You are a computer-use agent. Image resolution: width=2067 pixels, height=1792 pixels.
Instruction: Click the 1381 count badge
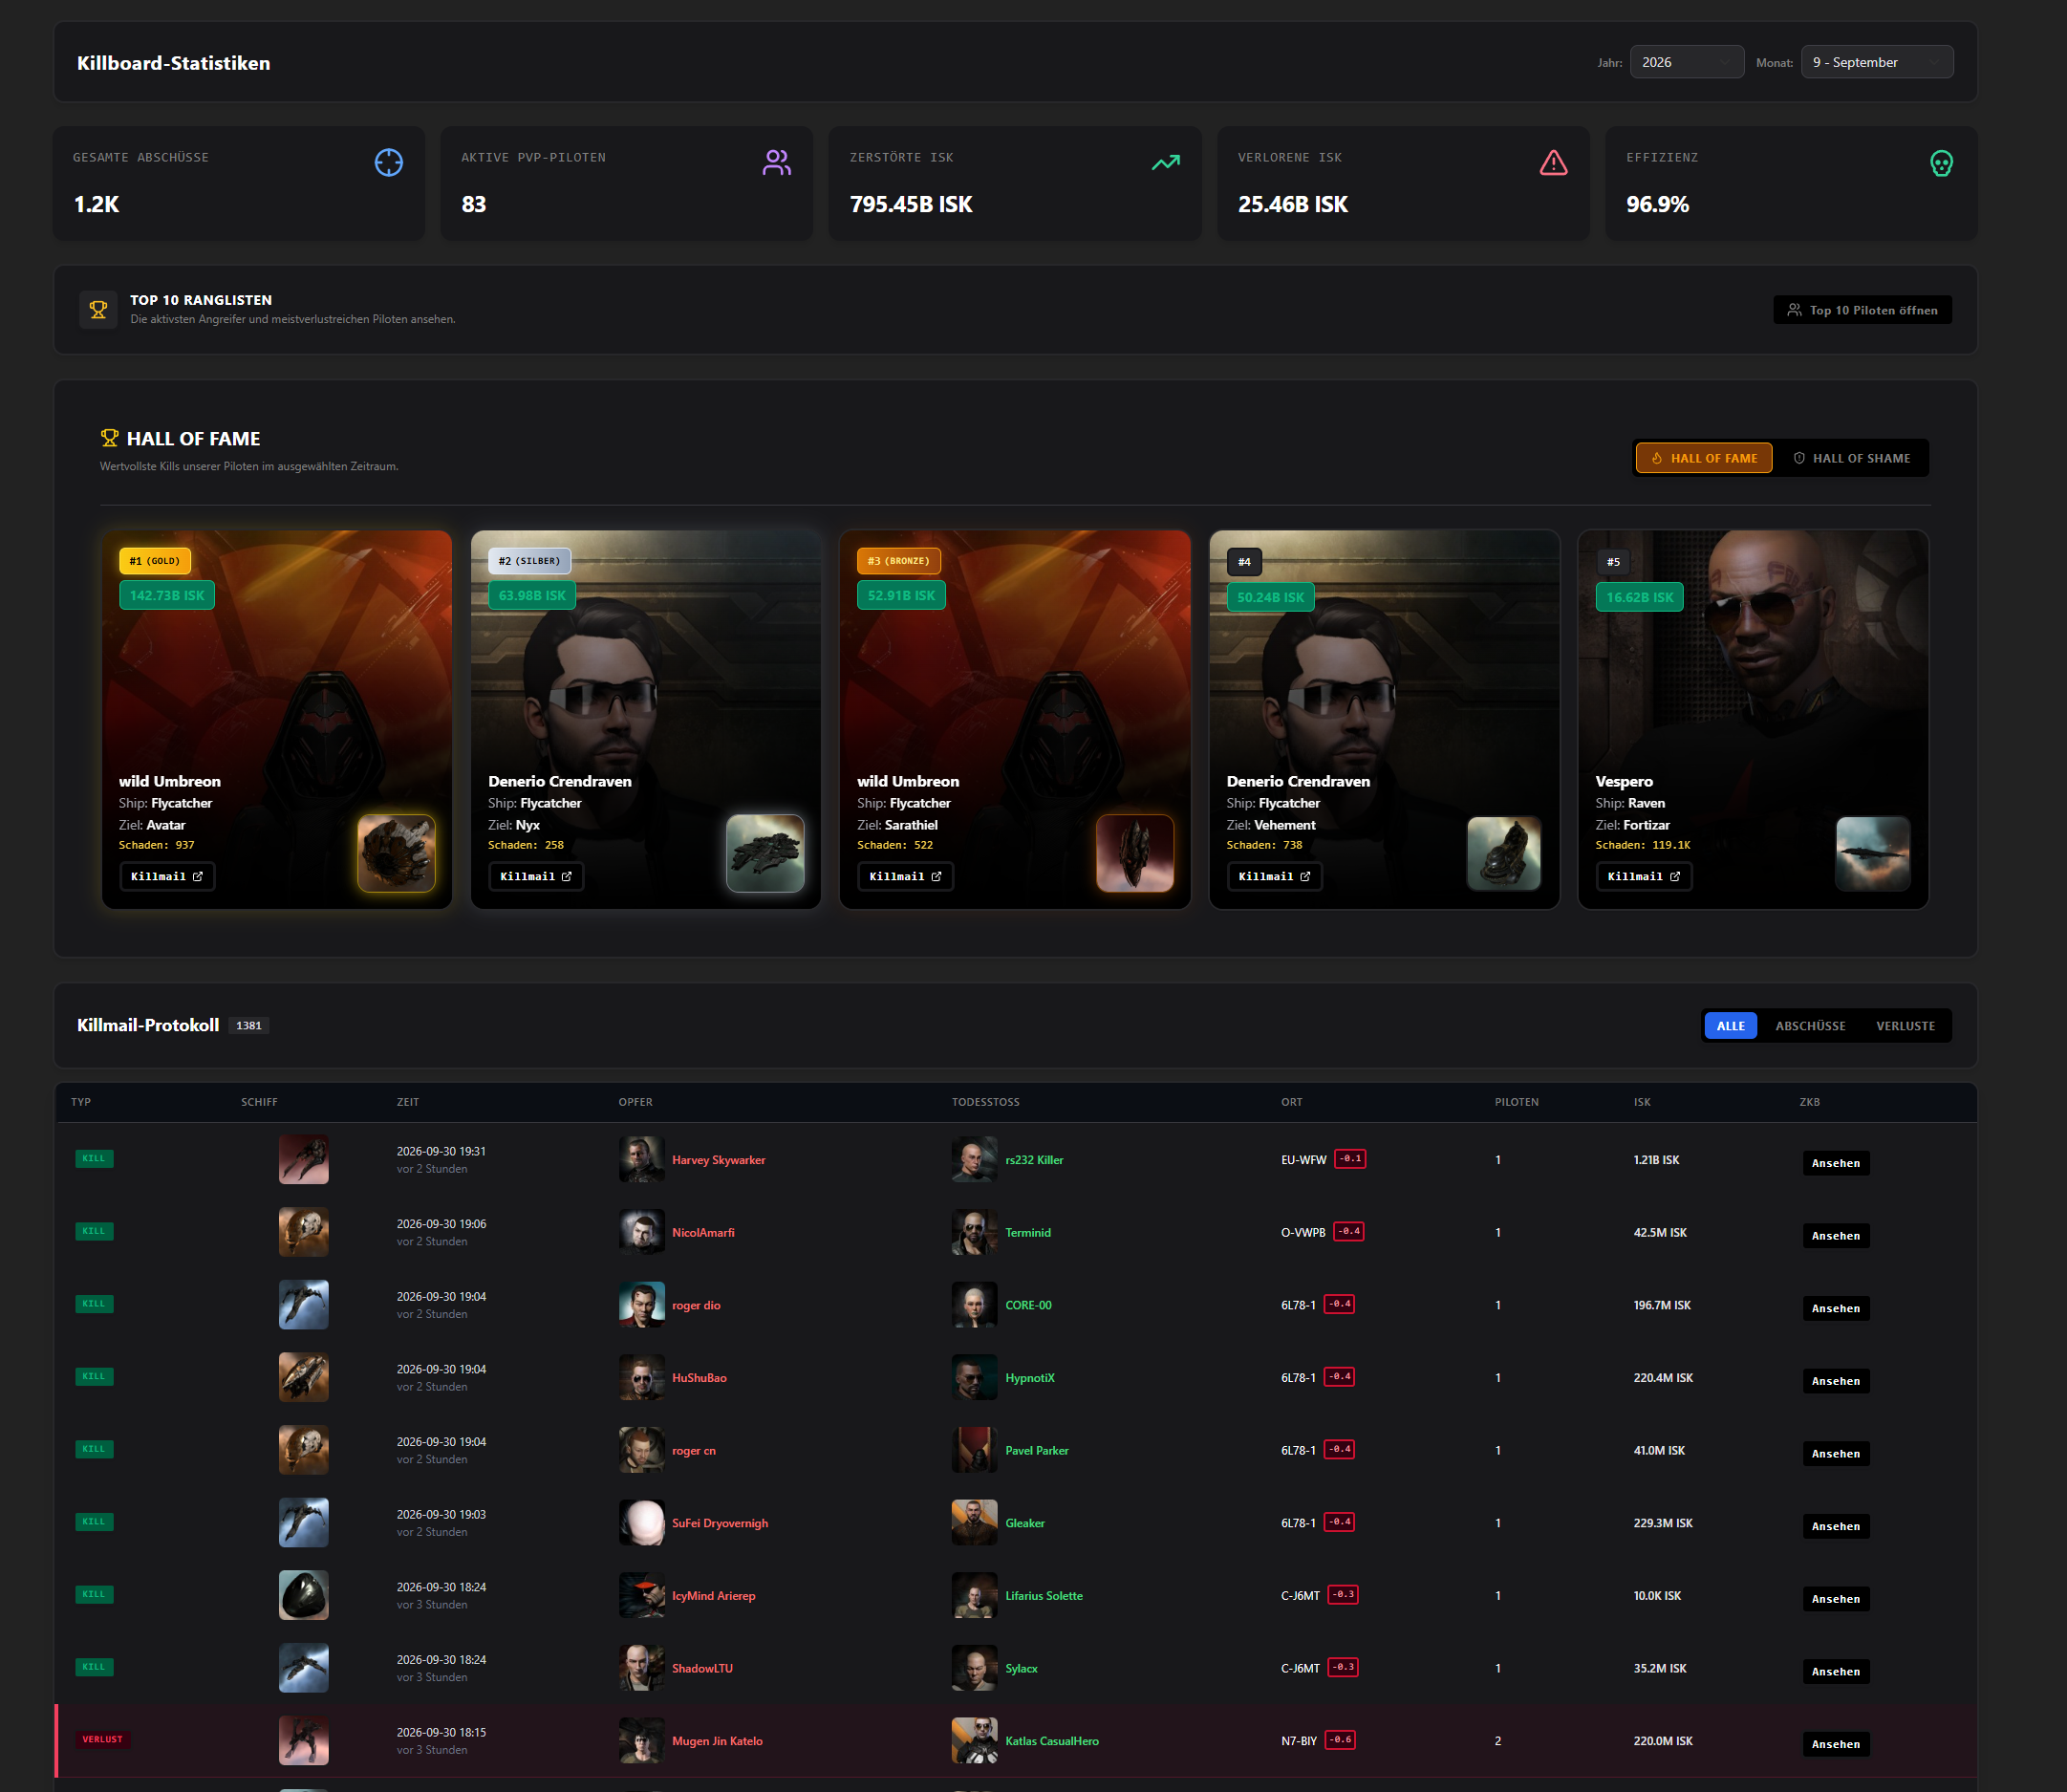(249, 1025)
